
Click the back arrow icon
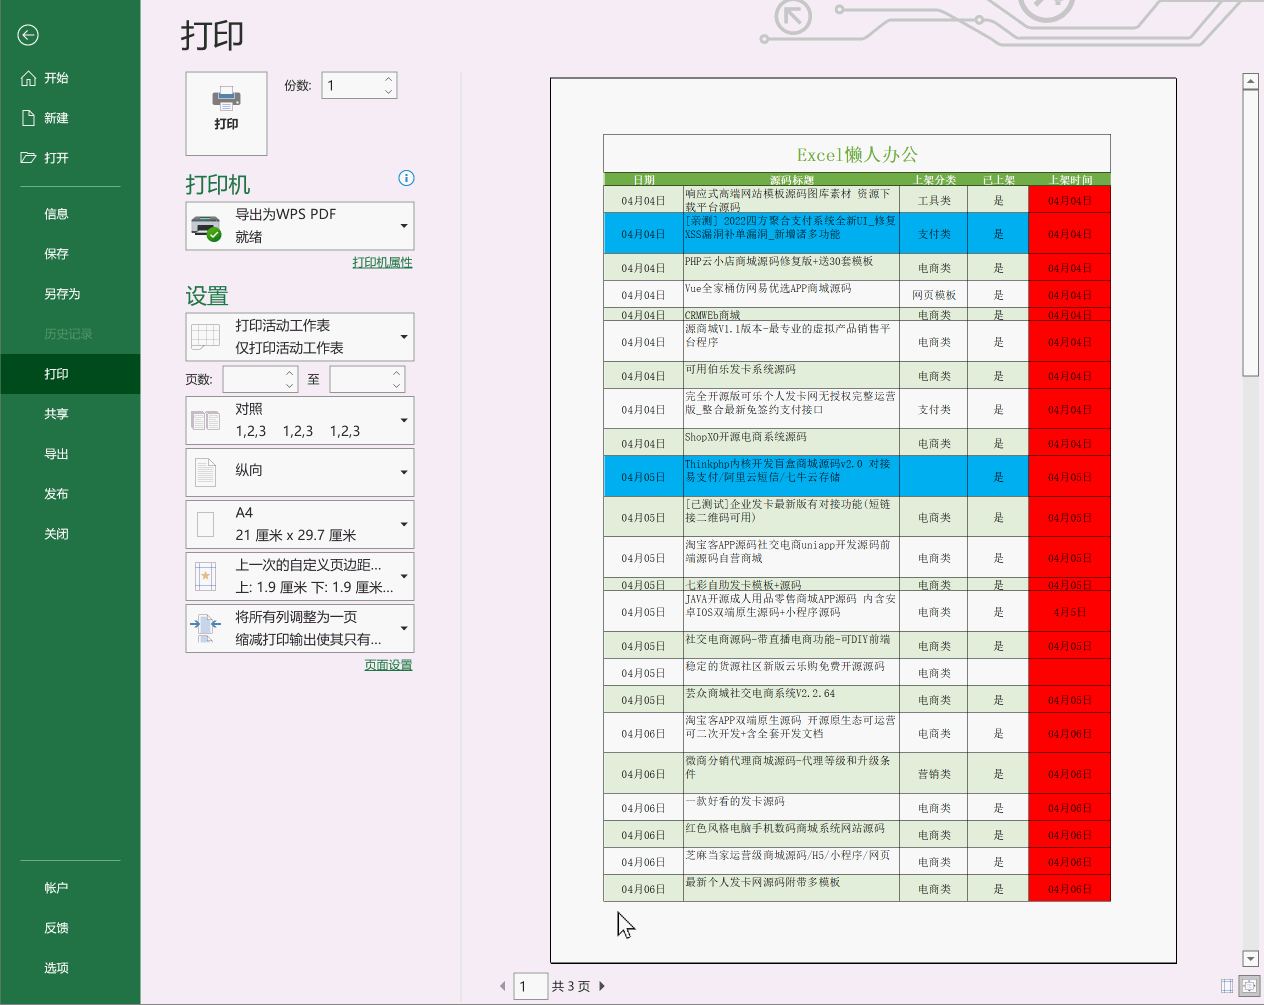(28, 35)
